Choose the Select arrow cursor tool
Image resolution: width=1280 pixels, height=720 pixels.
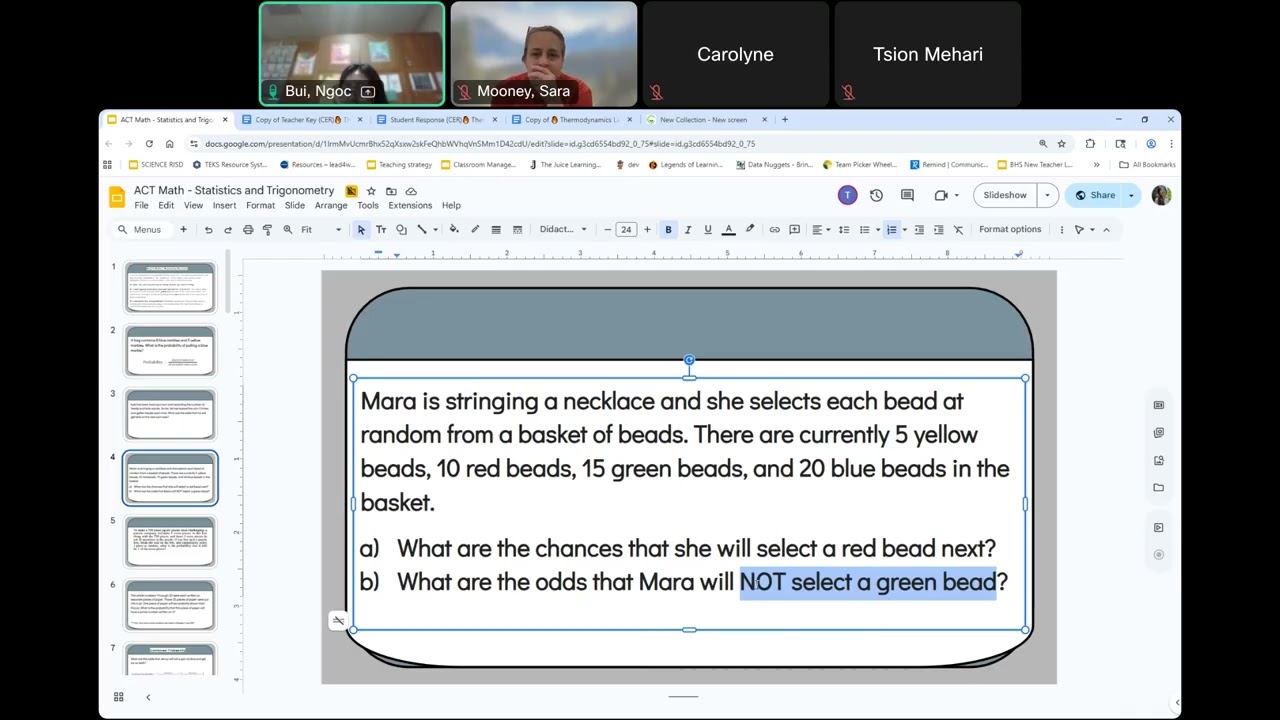(361, 230)
